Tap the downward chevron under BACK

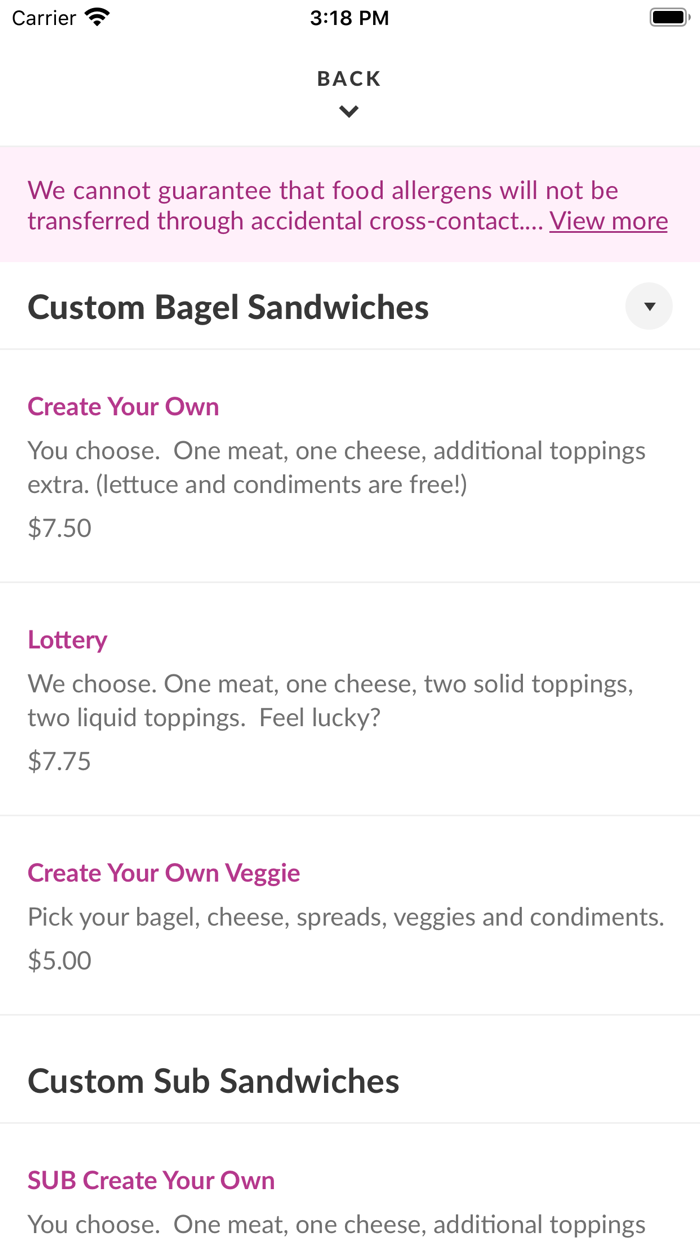(x=348, y=110)
